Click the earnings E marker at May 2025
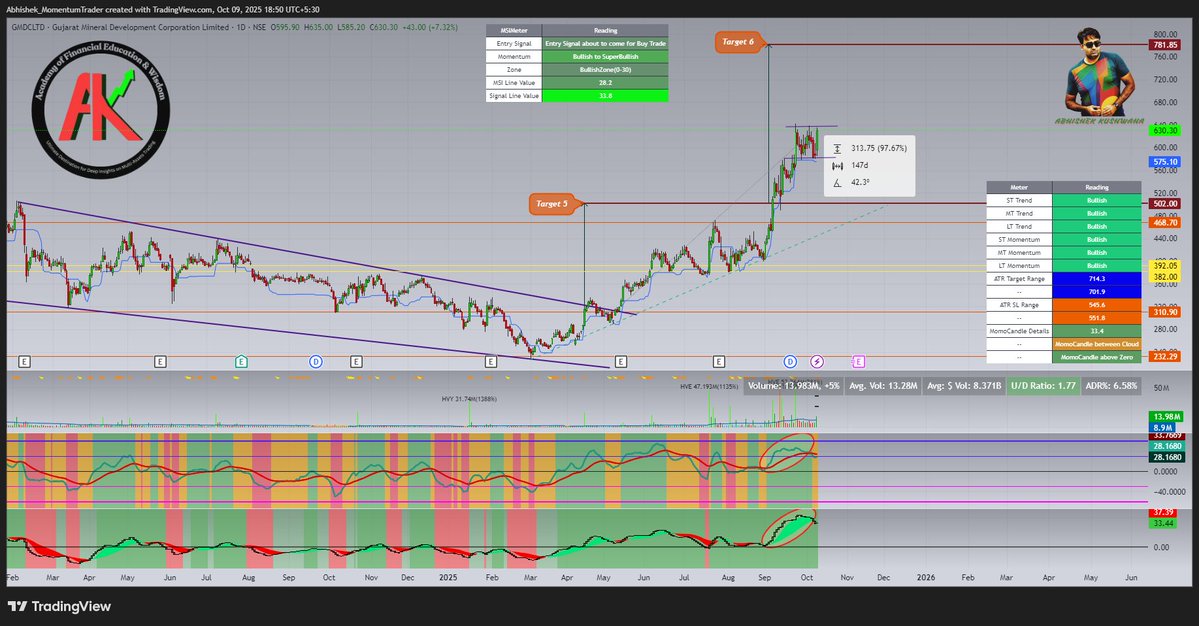1199x626 pixels. coord(621,362)
